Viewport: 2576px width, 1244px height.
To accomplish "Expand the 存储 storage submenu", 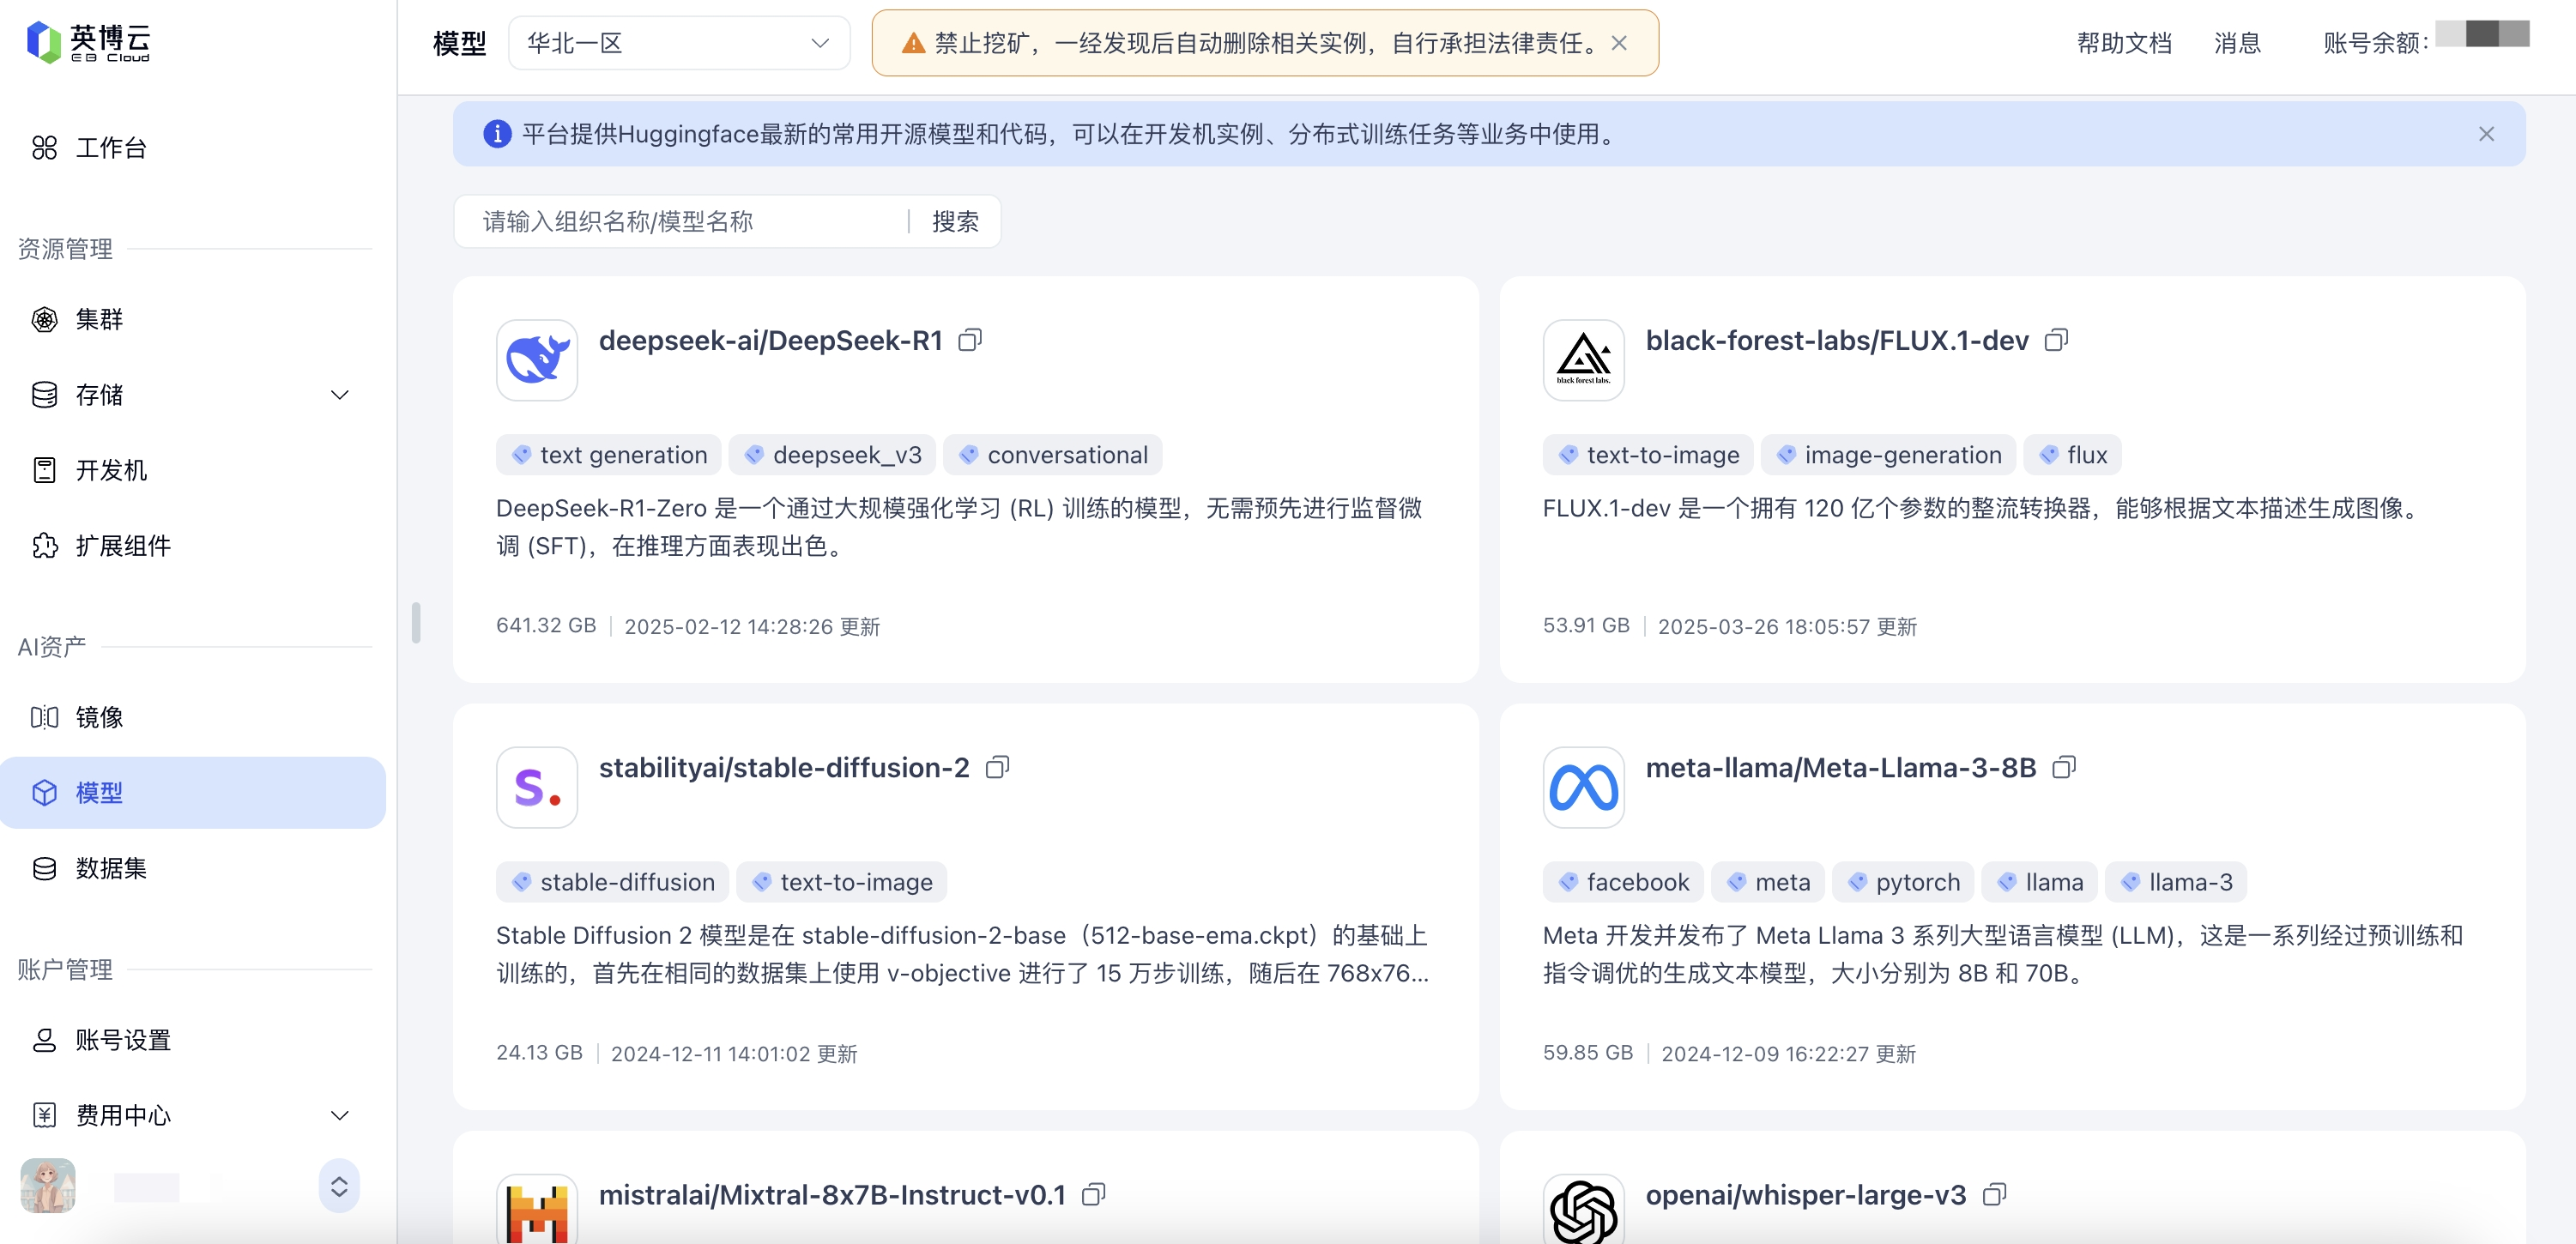I will 340,395.
